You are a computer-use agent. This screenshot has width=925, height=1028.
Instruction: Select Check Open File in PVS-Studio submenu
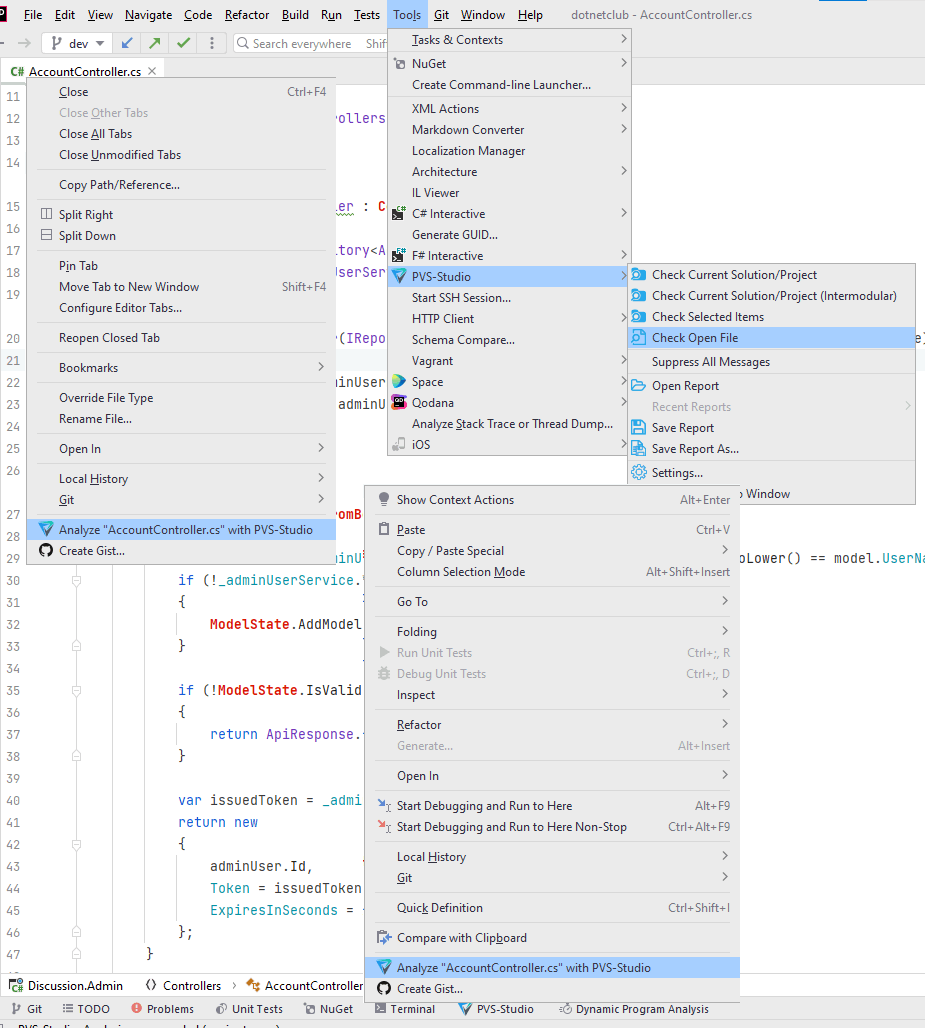pos(695,338)
